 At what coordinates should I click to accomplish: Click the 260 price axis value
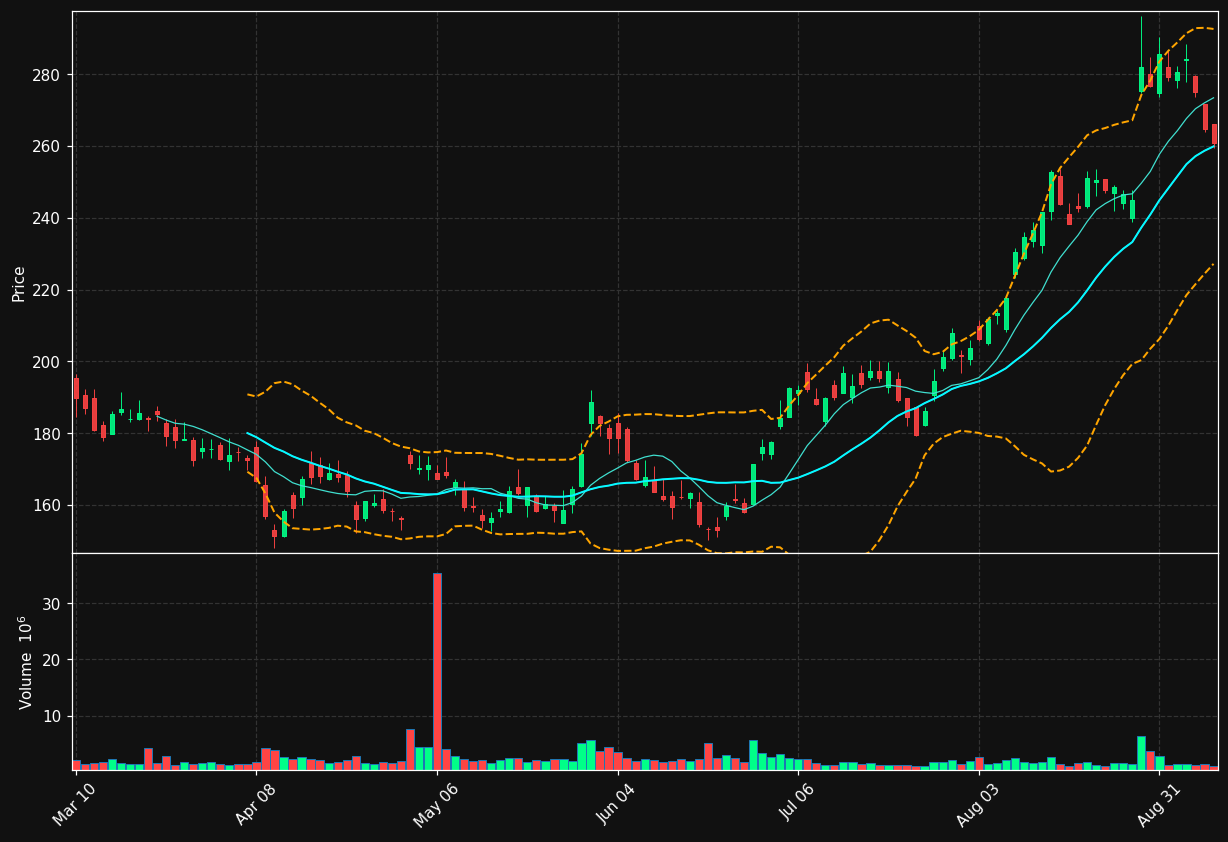[48, 146]
